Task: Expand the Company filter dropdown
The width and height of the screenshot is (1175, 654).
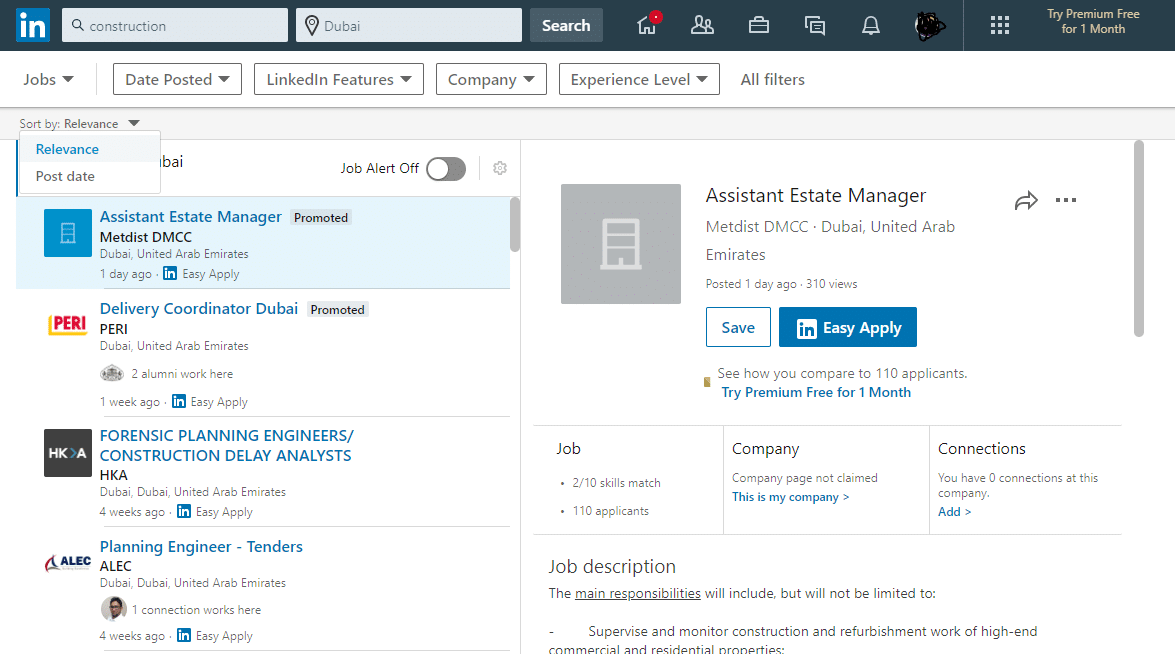Action: coord(491,78)
